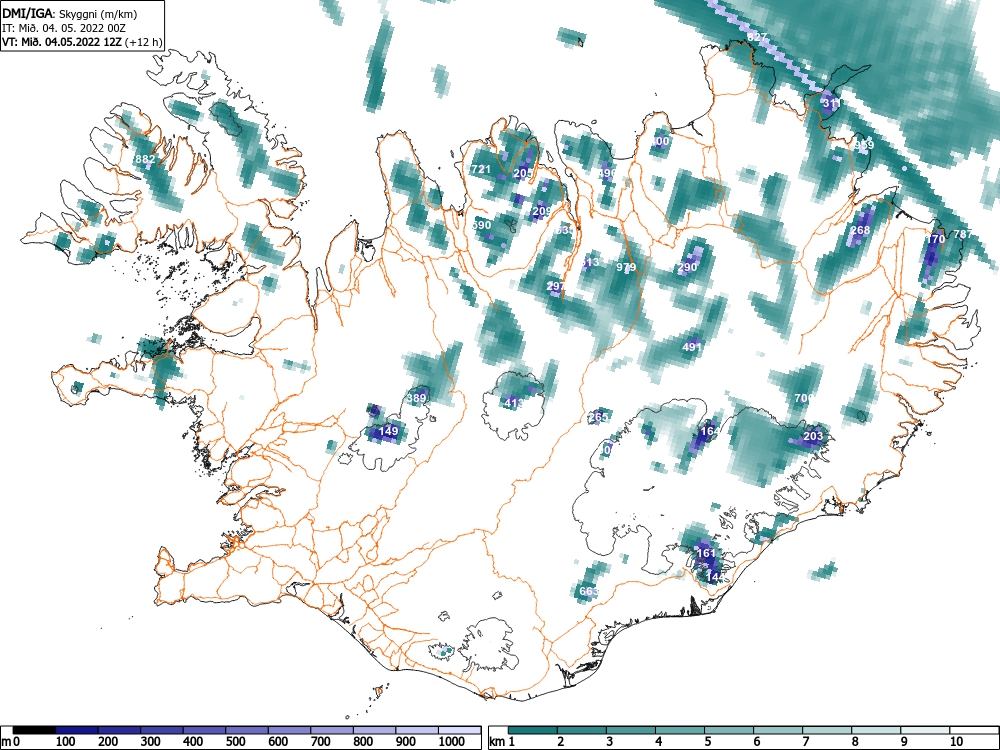Click visibility value 590 on map

[482, 225]
